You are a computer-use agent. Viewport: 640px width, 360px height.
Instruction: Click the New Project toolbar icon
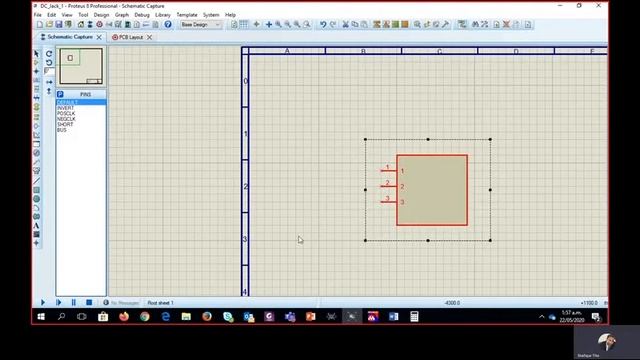(x=40, y=24)
